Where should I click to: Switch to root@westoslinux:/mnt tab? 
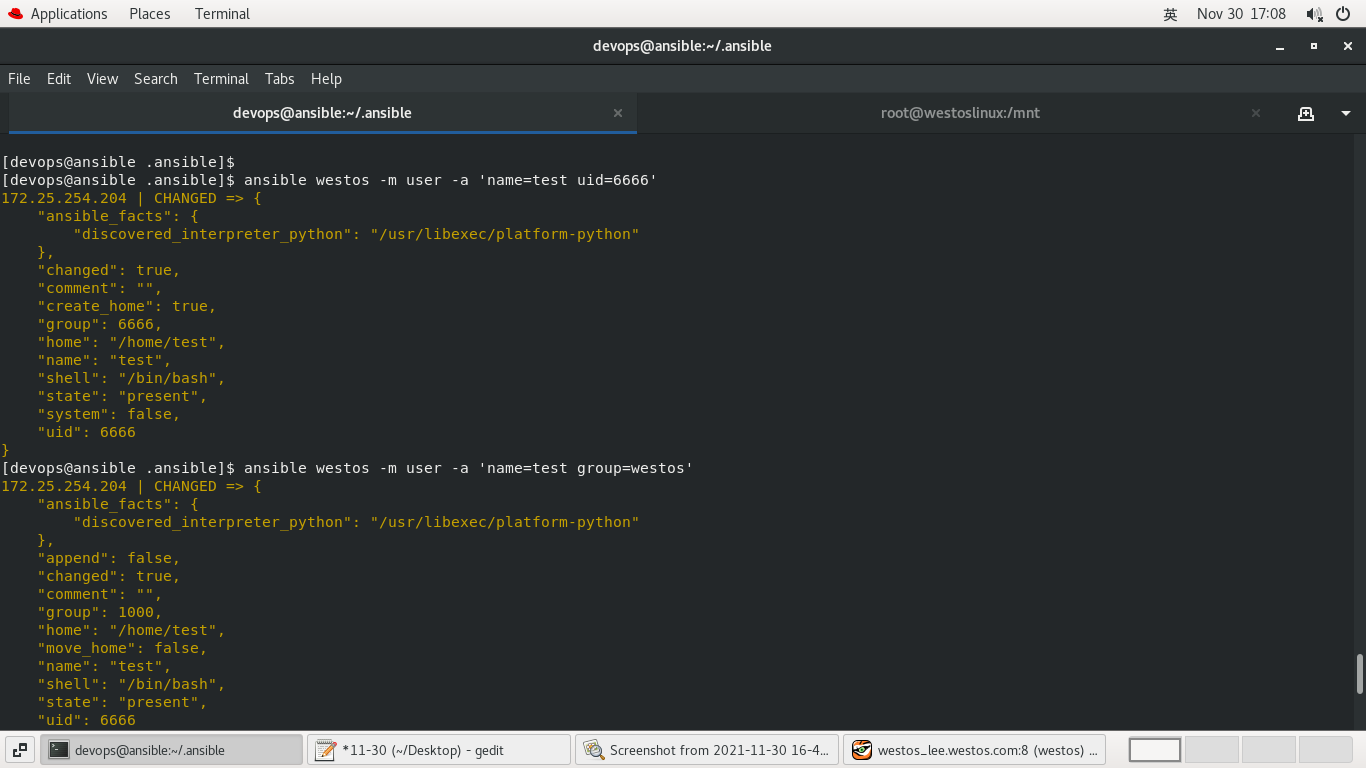coord(960,113)
